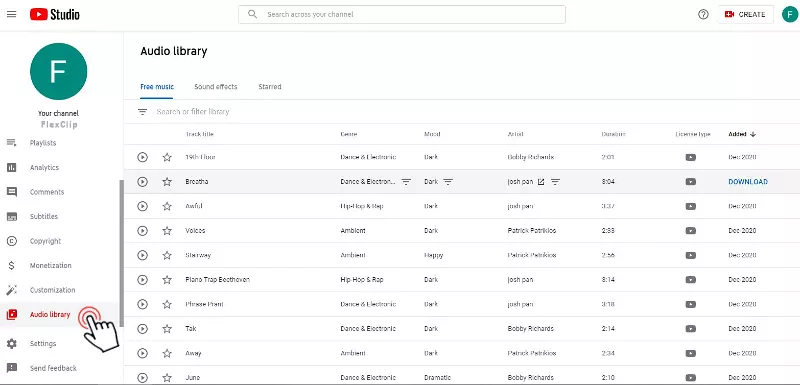The image size is (800, 385).
Task: Click the Duration column header
Action: click(x=613, y=134)
